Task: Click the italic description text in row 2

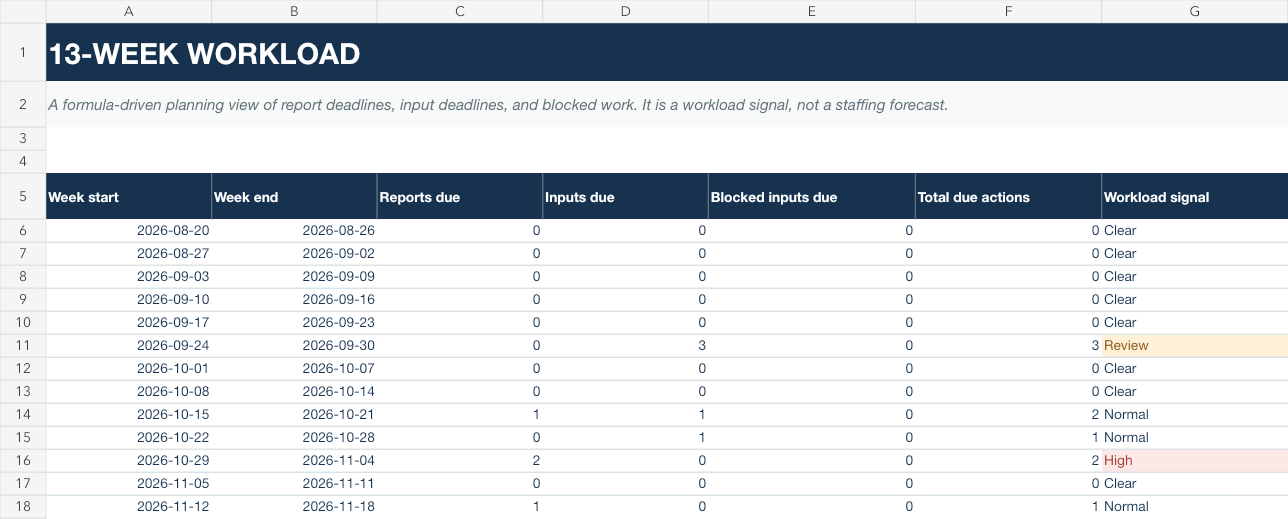Action: point(498,105)
